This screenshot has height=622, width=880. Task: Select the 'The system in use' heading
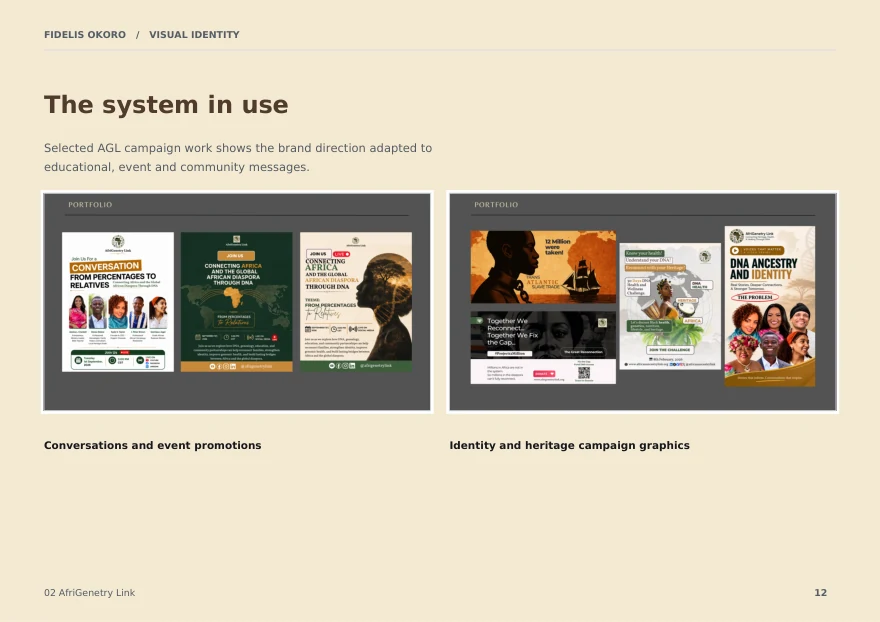(166, 105)
